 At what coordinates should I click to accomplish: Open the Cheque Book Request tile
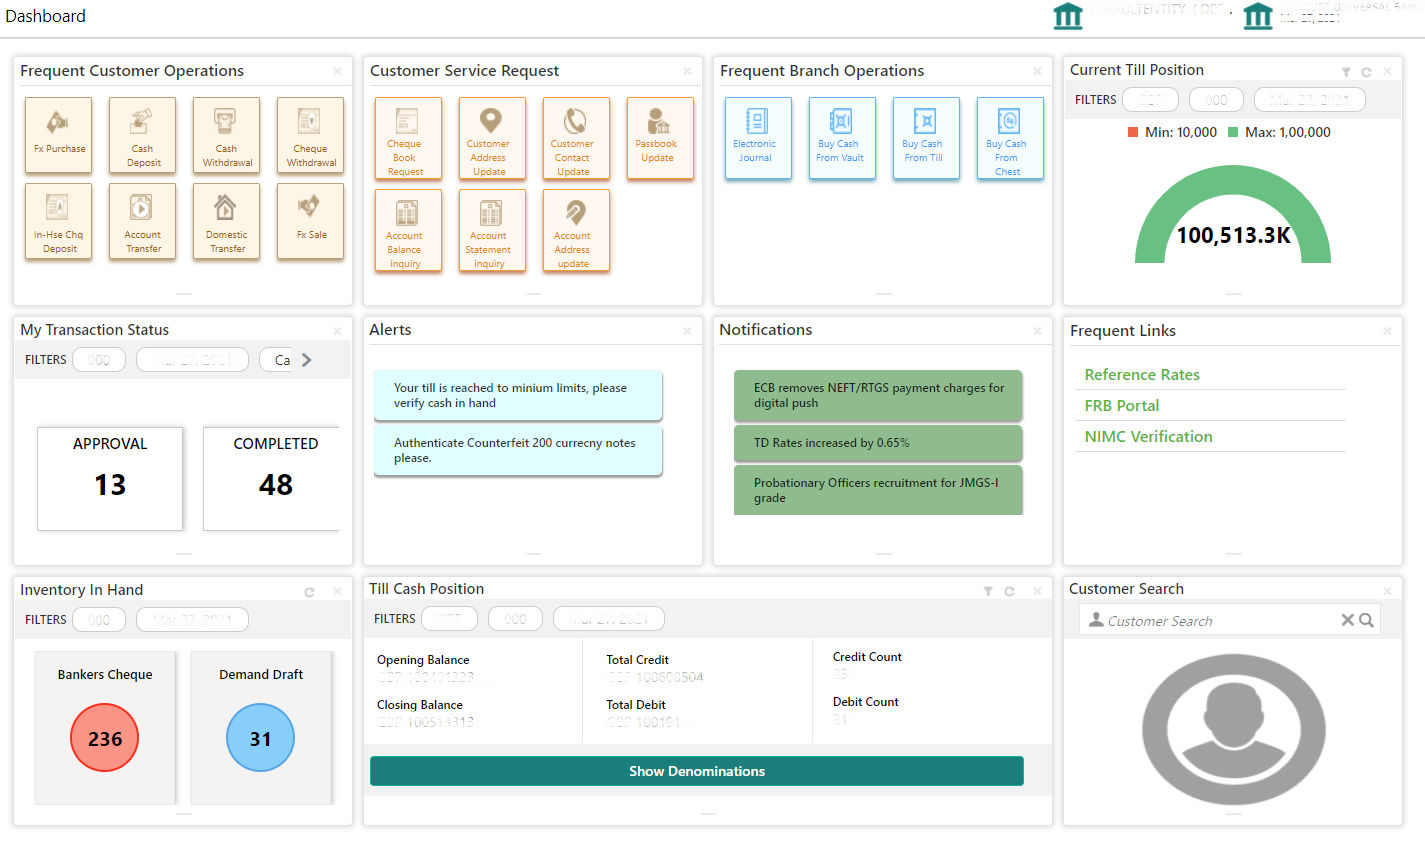click(408, 138)
